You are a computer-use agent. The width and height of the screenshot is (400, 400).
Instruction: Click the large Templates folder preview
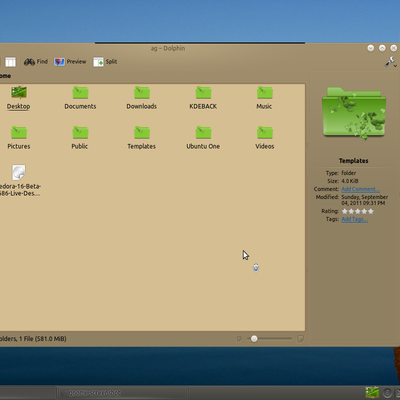(354, 113)
